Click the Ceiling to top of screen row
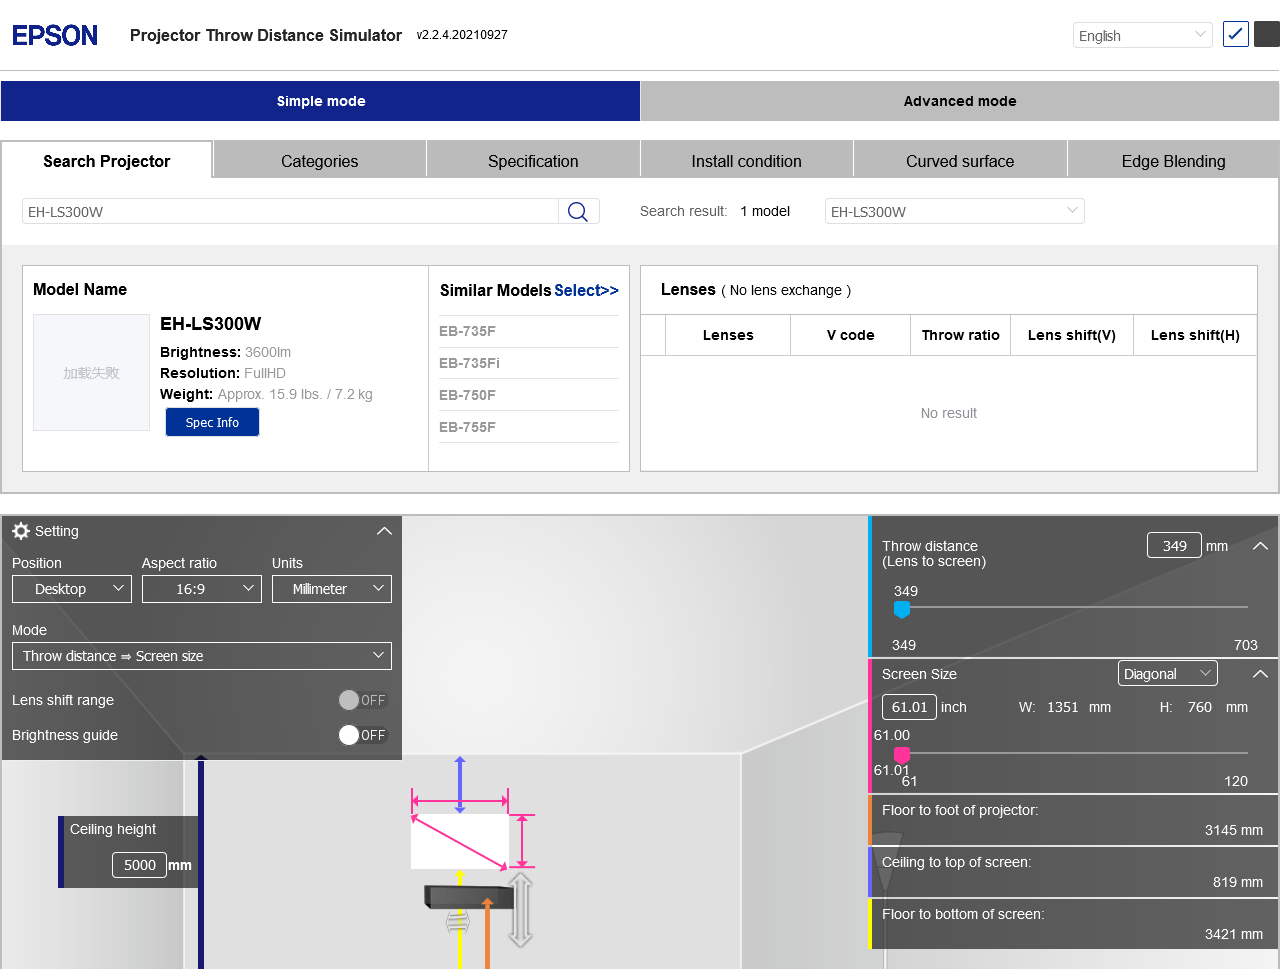This screenshot has width=1284, height=969. 1073,872
